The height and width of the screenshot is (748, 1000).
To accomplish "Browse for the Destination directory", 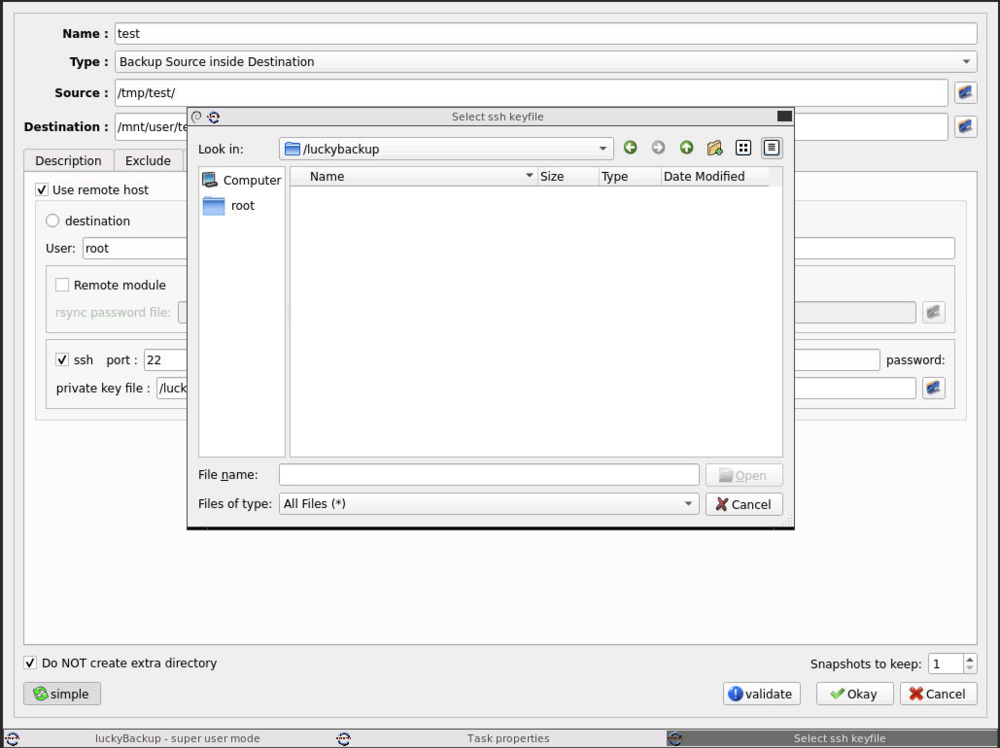I will (x=966, y=126).
